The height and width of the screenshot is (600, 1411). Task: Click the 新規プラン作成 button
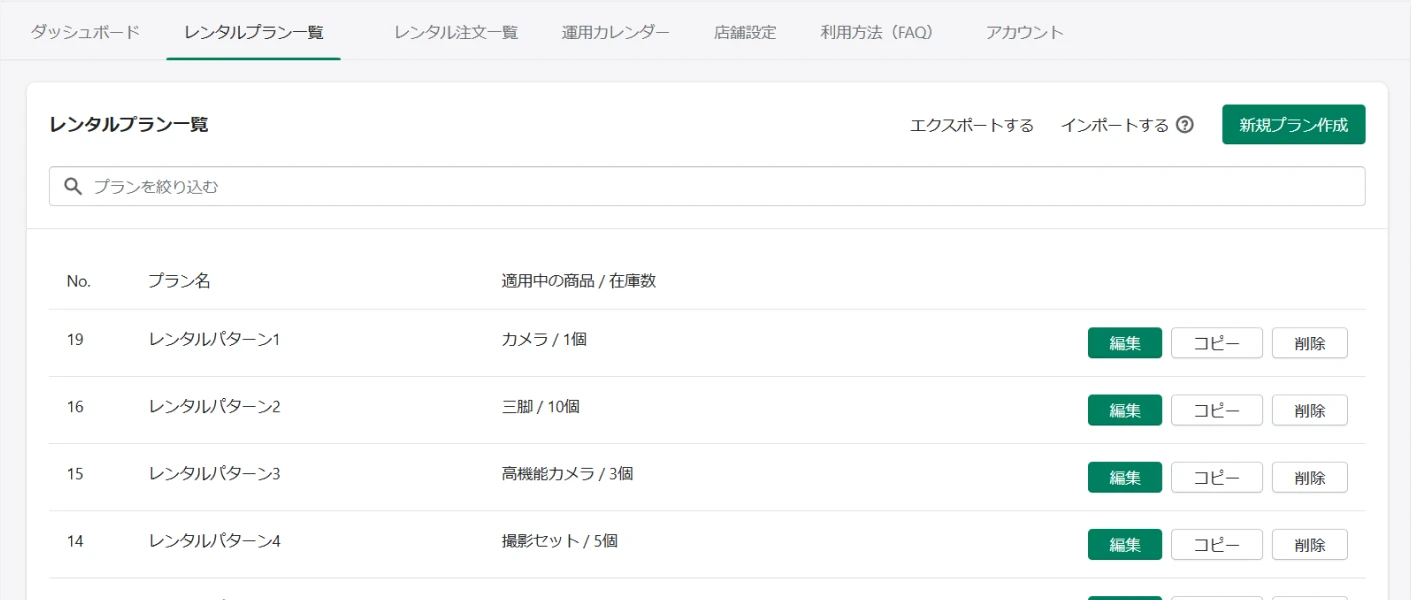click(1293, 125)
